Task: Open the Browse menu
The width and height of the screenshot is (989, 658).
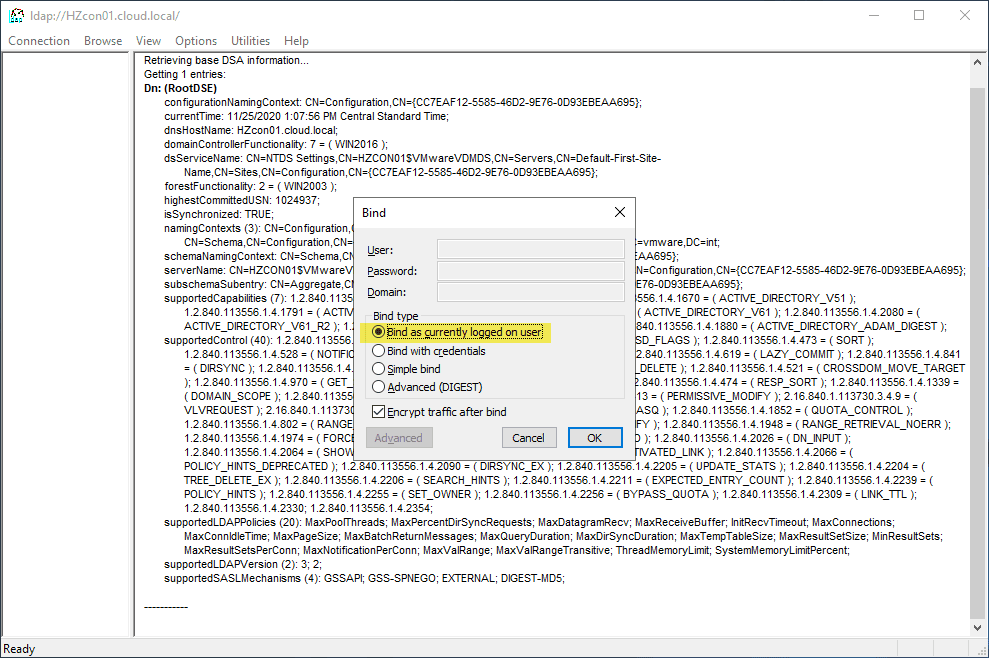Action: [103, 40]
